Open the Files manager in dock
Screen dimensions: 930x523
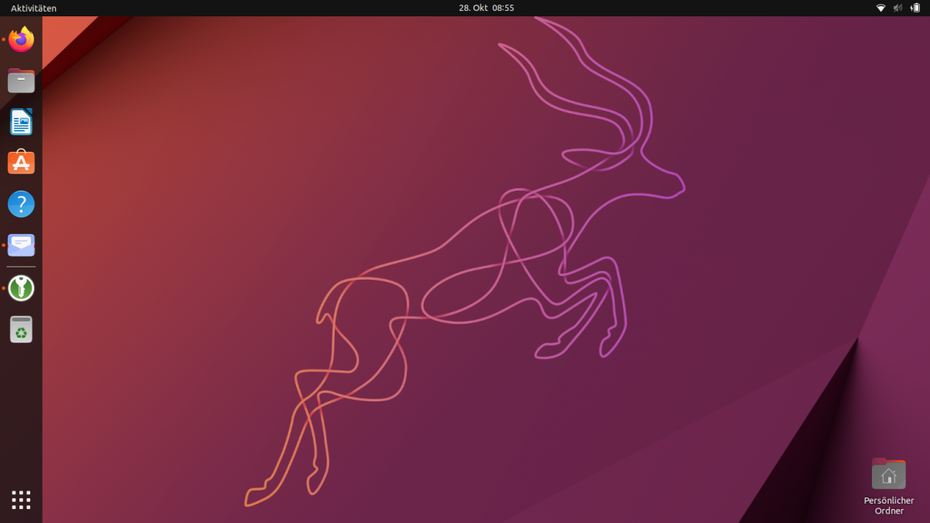click(21, 81)
